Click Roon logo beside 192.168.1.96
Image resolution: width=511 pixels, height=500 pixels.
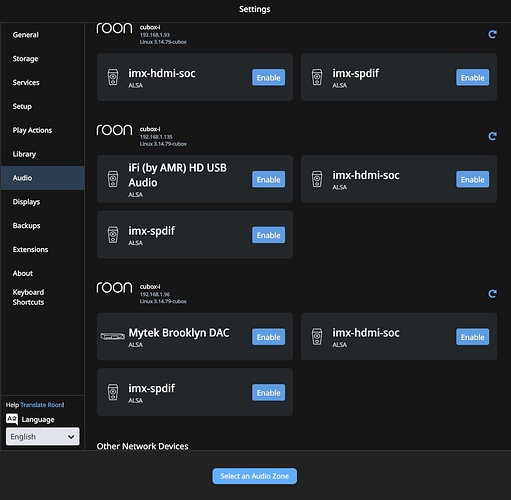click(114, 288)
